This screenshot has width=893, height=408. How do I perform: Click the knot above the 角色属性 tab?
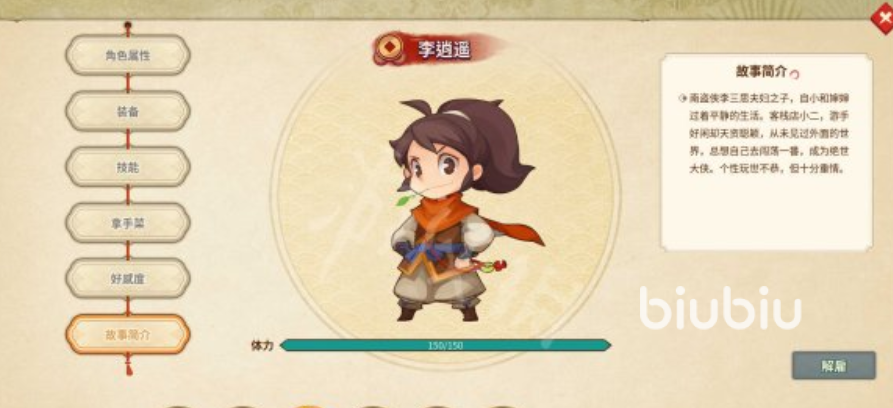128,26
